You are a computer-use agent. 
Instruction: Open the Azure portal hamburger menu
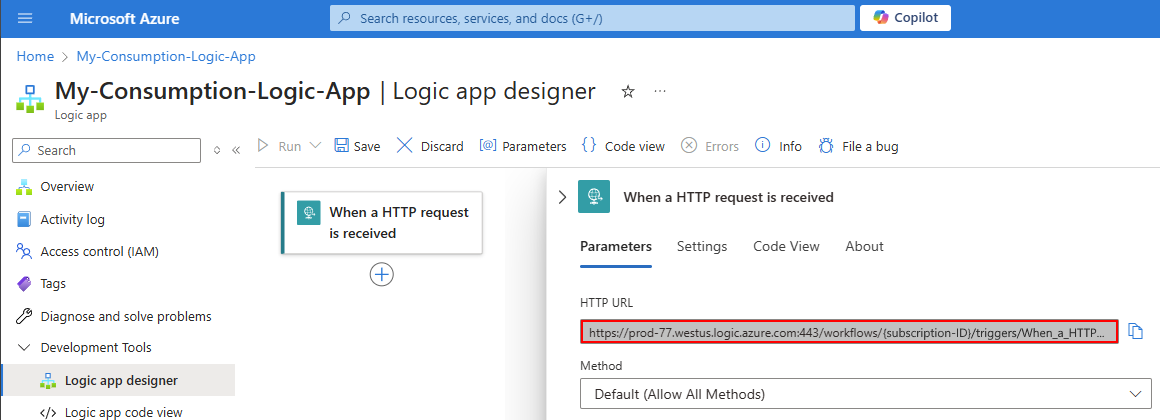coord(26,18)
